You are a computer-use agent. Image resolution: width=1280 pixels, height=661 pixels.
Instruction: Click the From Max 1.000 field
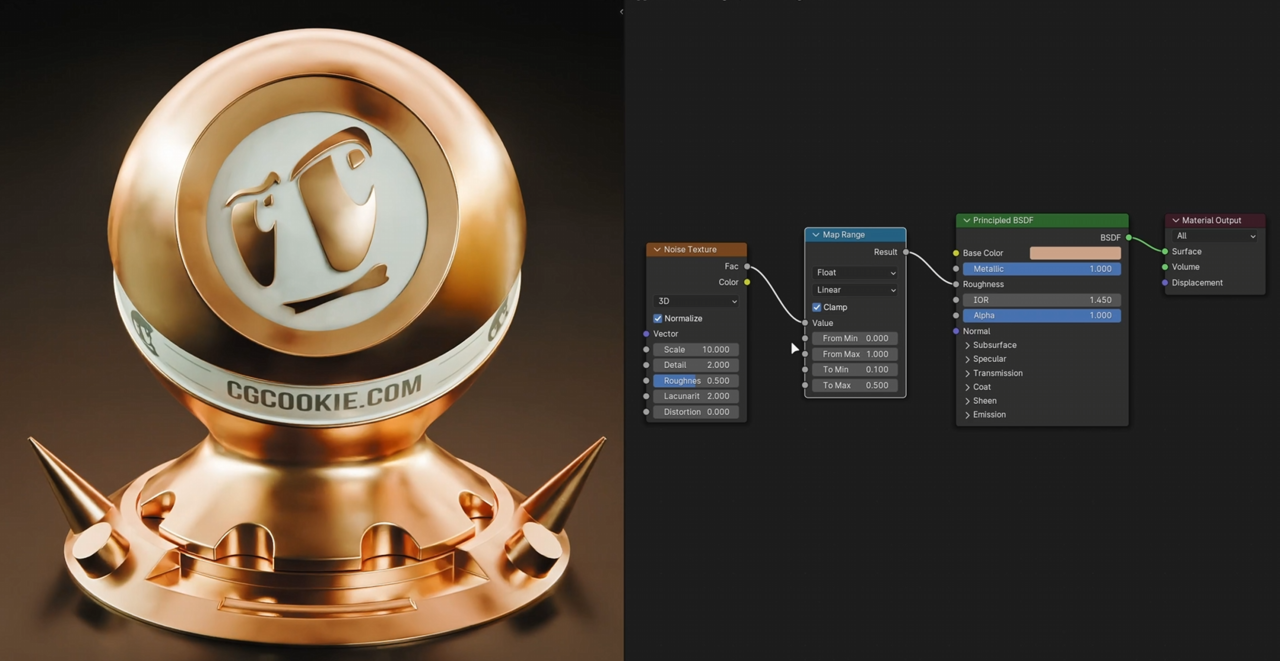pyautogui.click(x=856, y=354)
